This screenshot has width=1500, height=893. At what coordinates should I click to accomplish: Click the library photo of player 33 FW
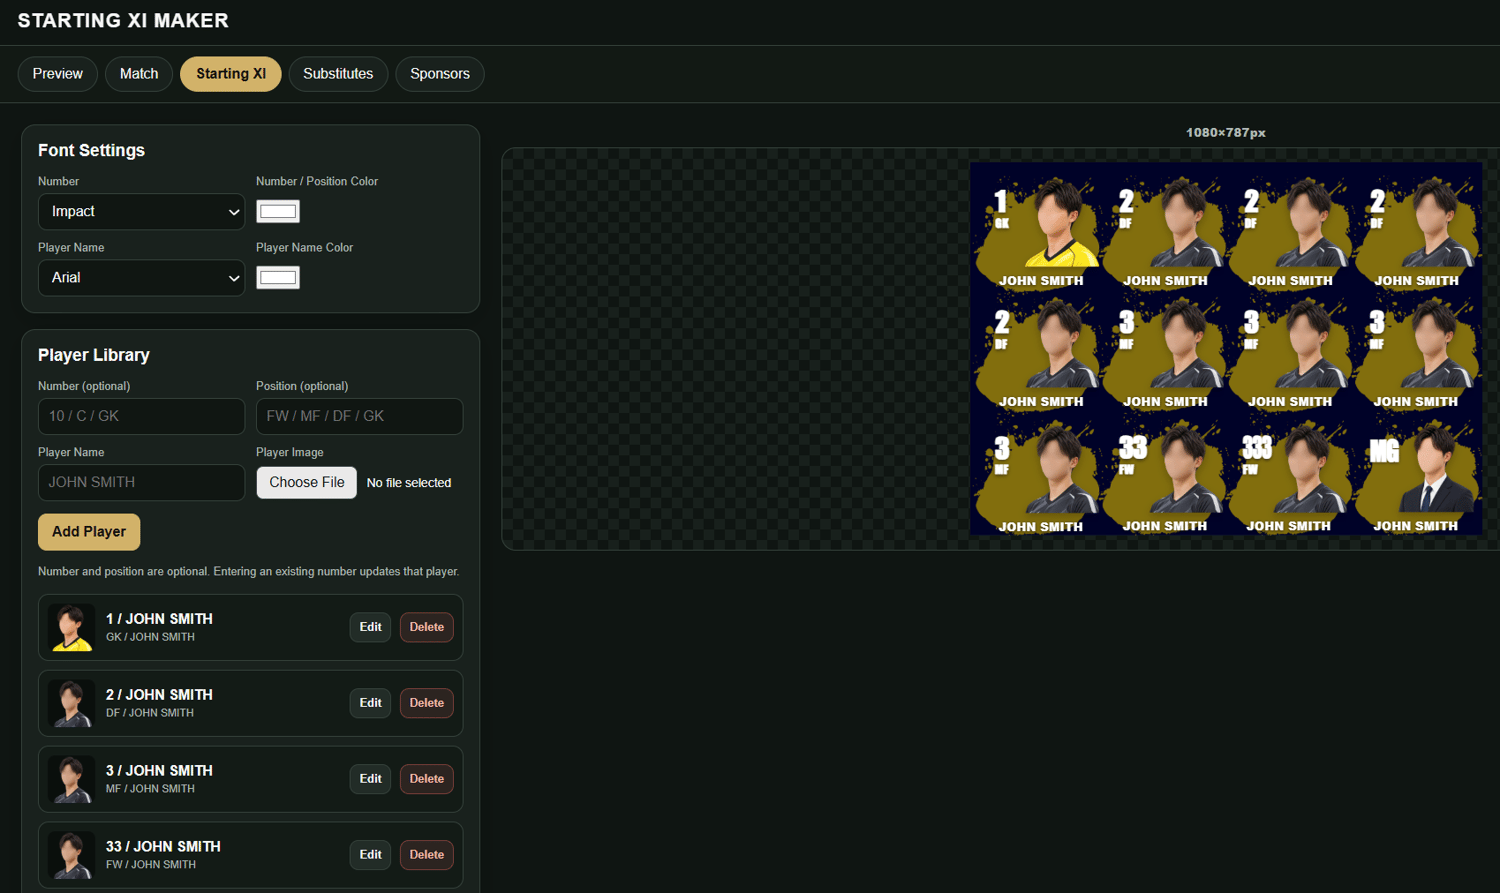[71, 856]
